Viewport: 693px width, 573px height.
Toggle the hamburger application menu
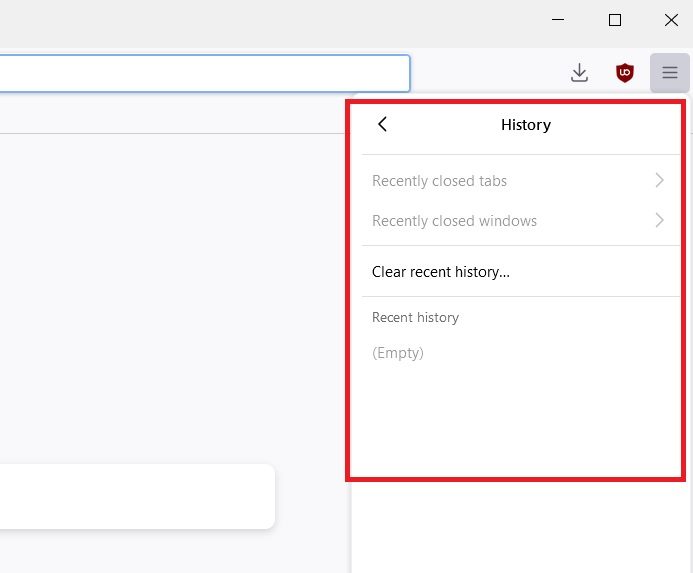pyautogui.click(x=670, y=73)
